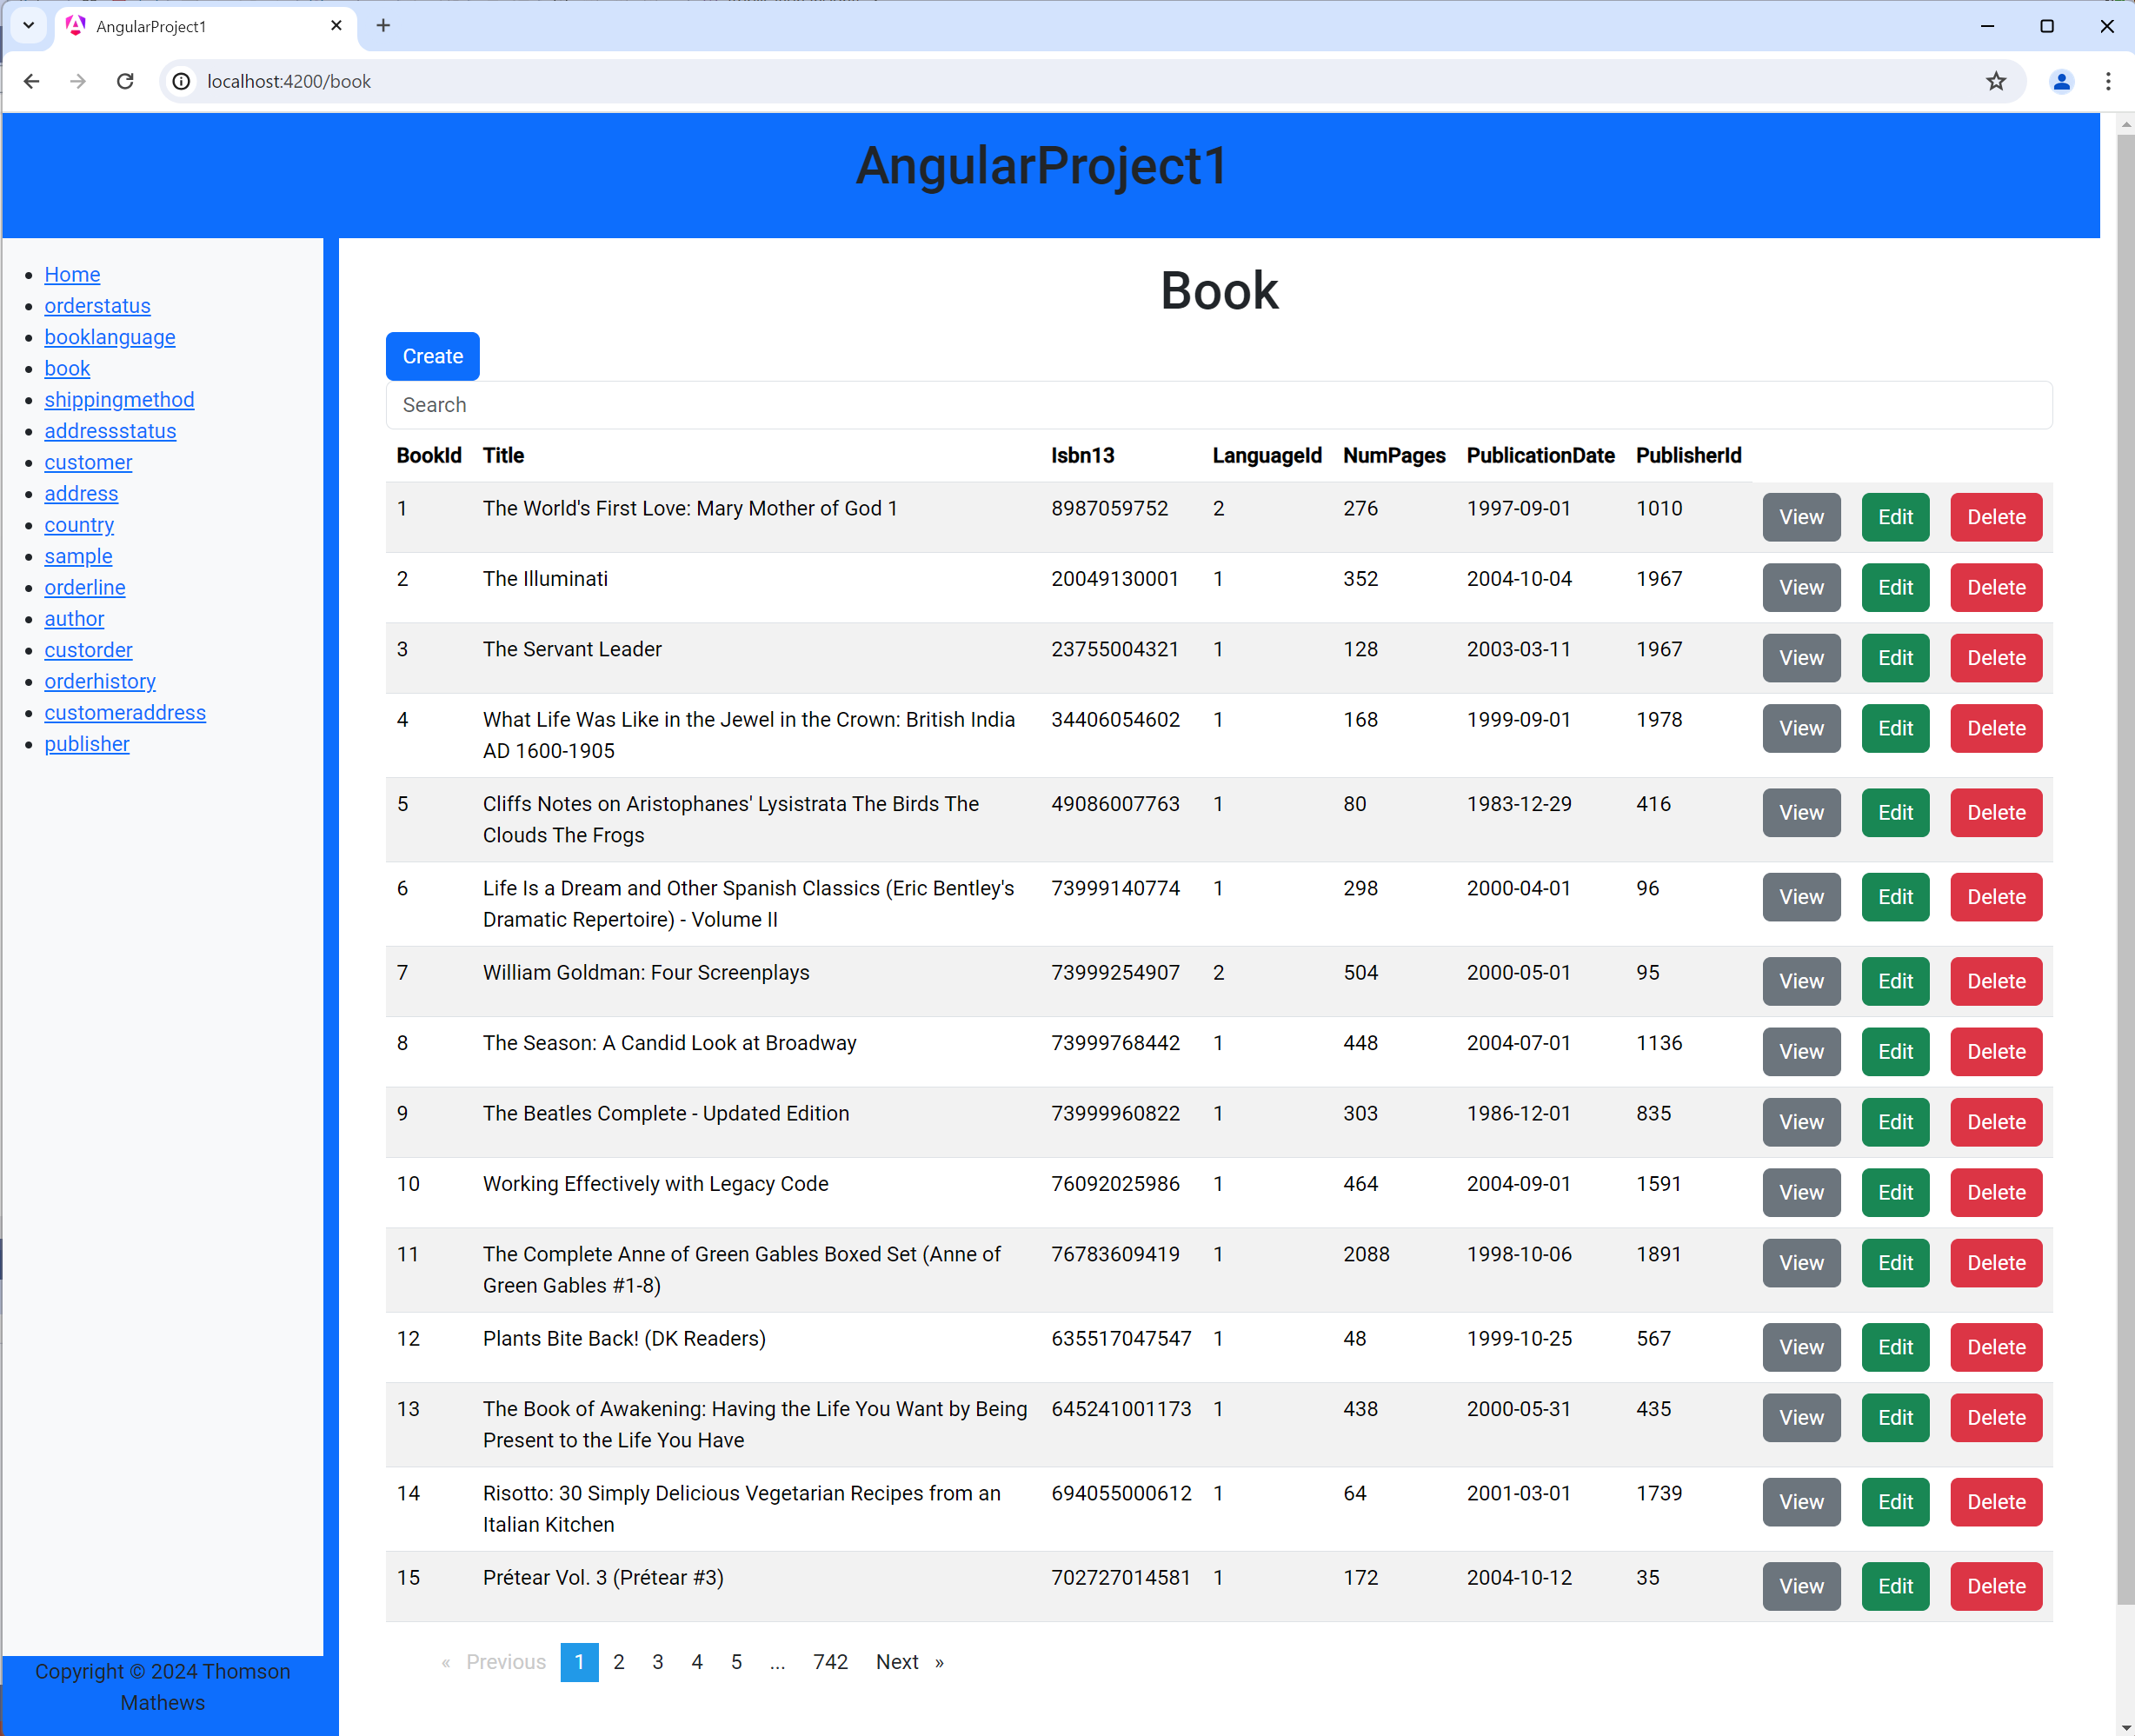Go to pagination page 5

(736, 1662)
